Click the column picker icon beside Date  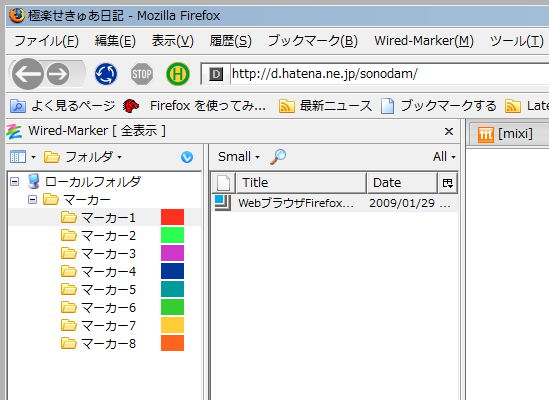coord(448,183)
